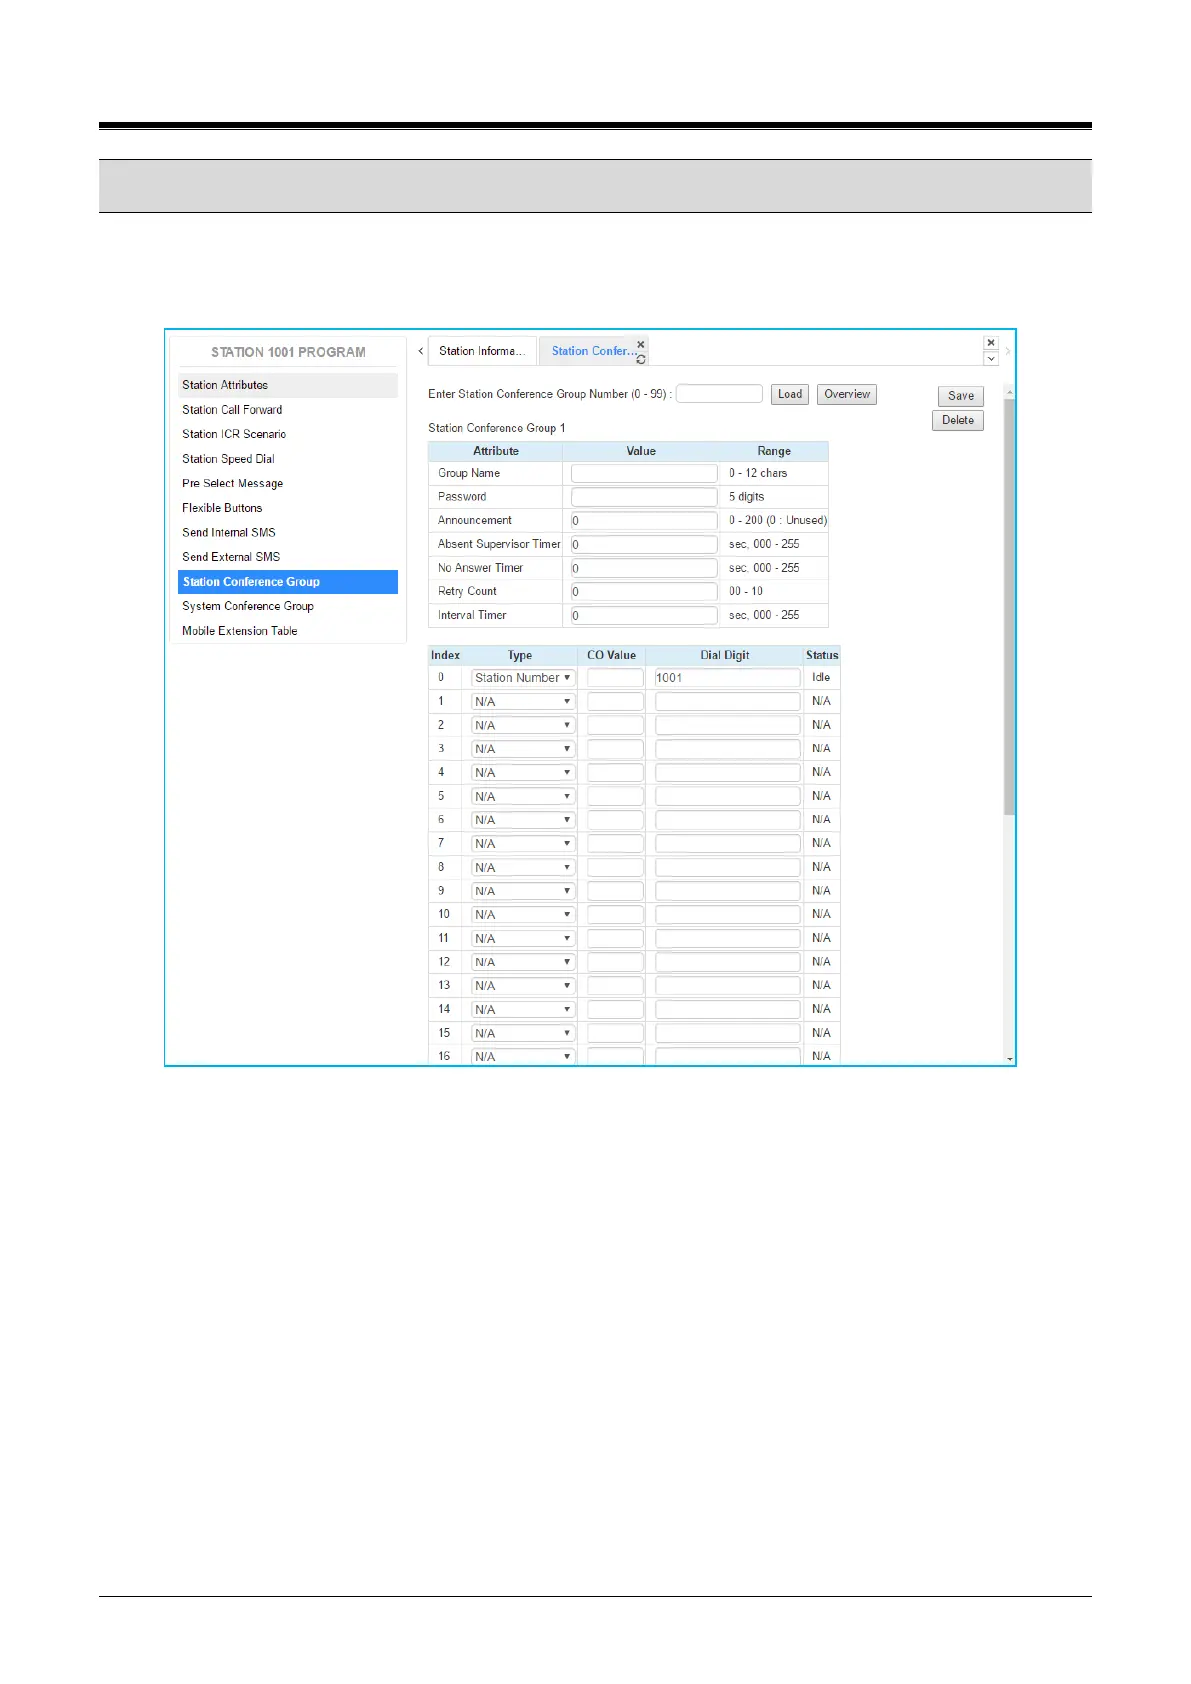Focus the Dial Digit field for index 12
Screen dimensions: 1191x1684
point(727,962)
